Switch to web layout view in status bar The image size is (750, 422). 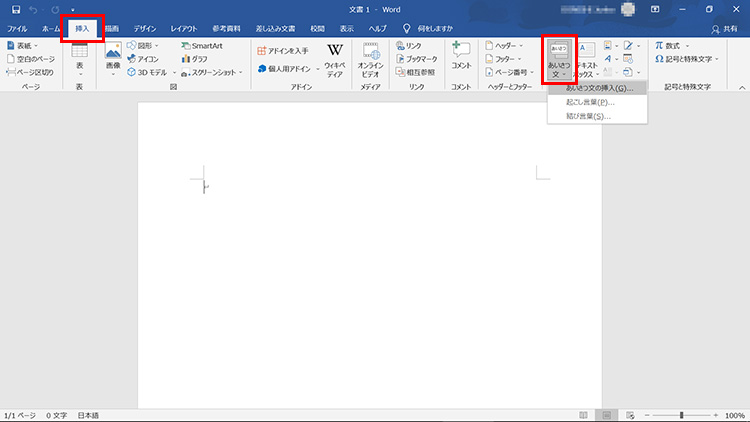point(630,414)
